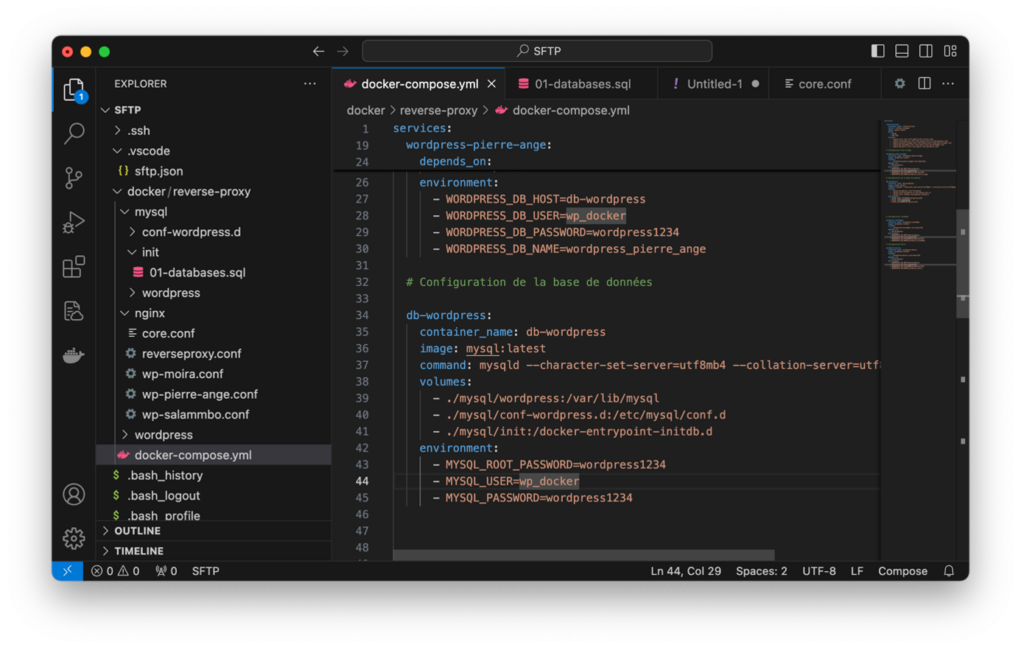Toggle the primary side bar layout icon

pyautogui.click(x=878, y=51)
